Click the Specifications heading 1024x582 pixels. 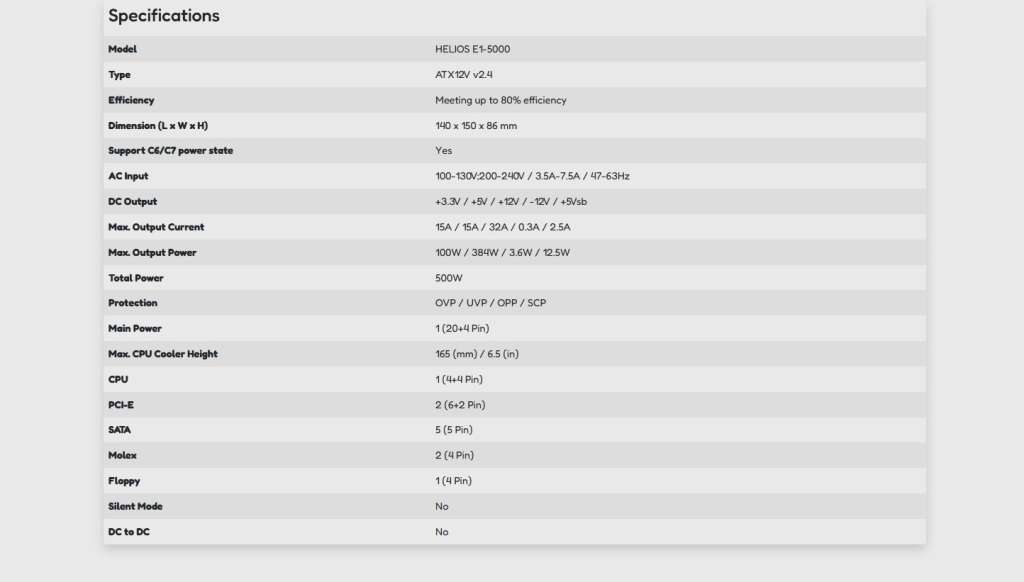point(164,16)
